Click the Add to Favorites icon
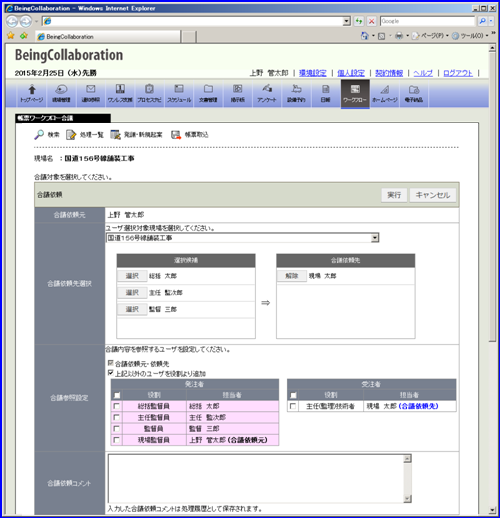This screenshot has width=500, height=518. click(x=23, y=36)
